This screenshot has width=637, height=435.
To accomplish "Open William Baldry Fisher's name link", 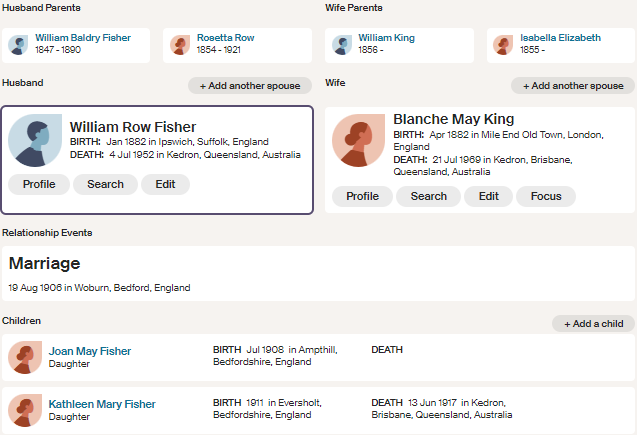I will [83, 38].
